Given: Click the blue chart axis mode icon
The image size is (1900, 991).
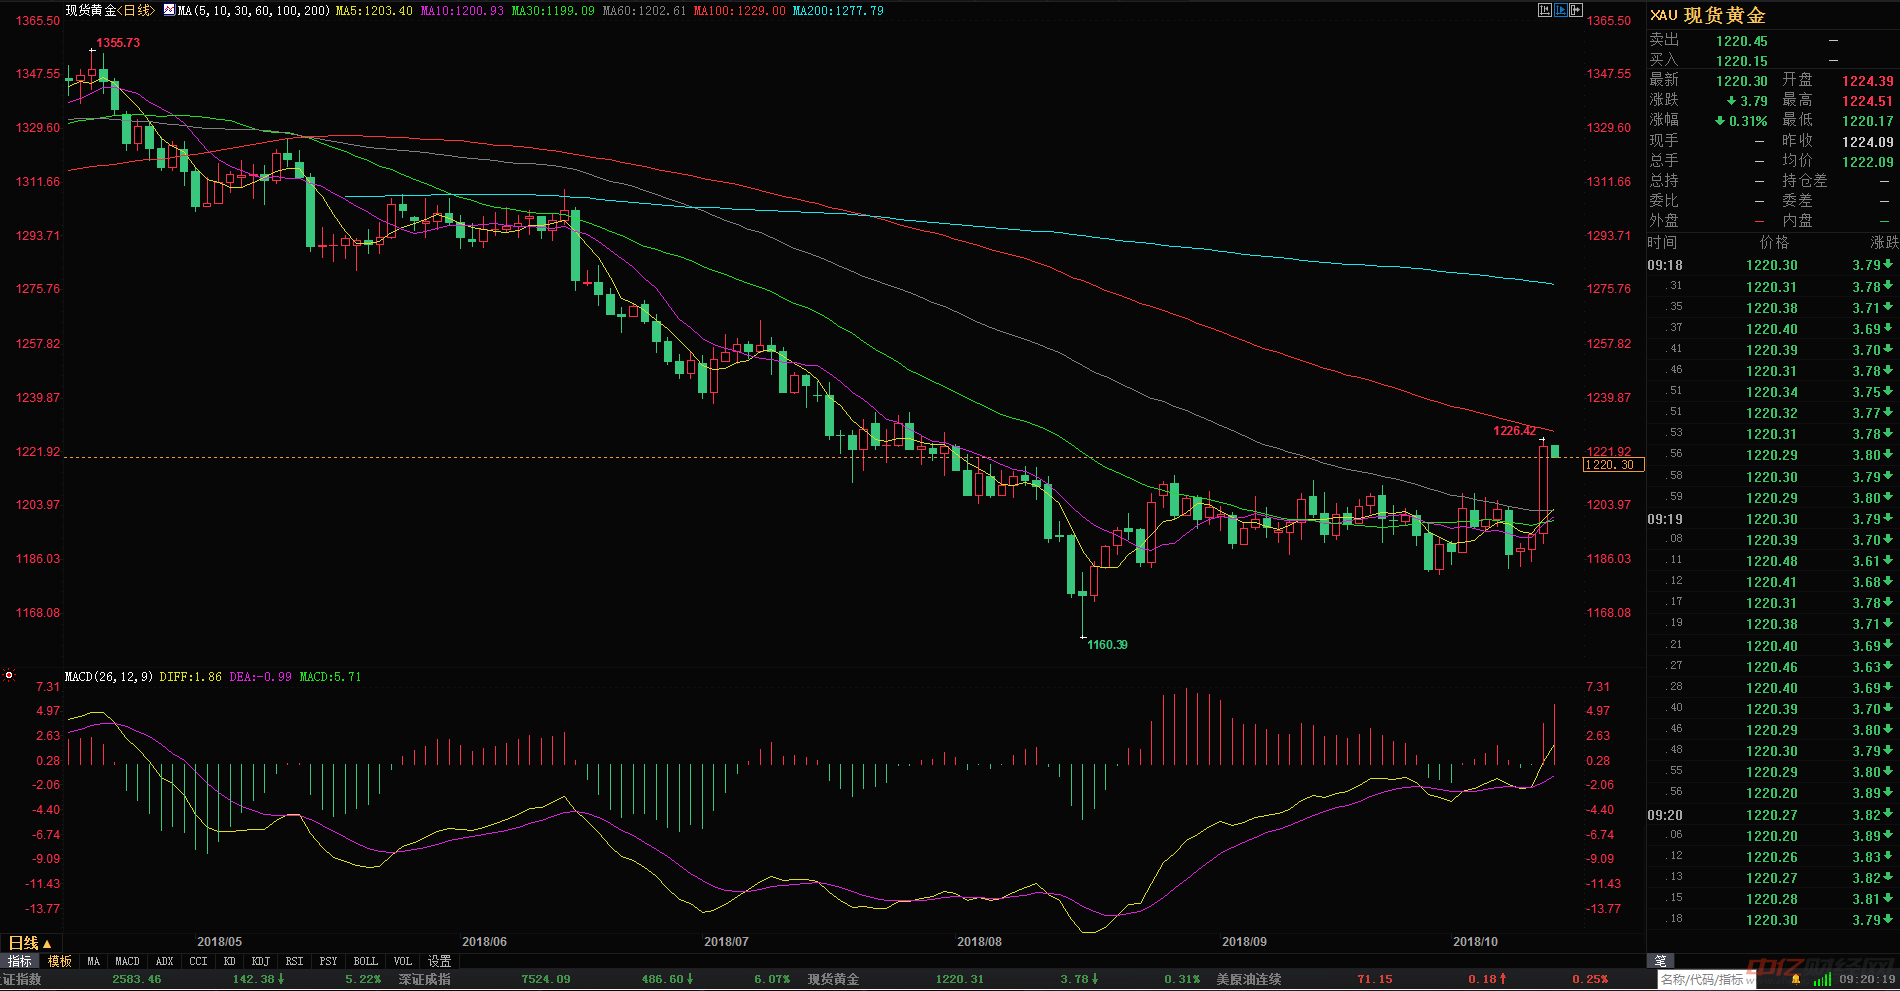Looking at the screenshot, I should [1560, 10].
